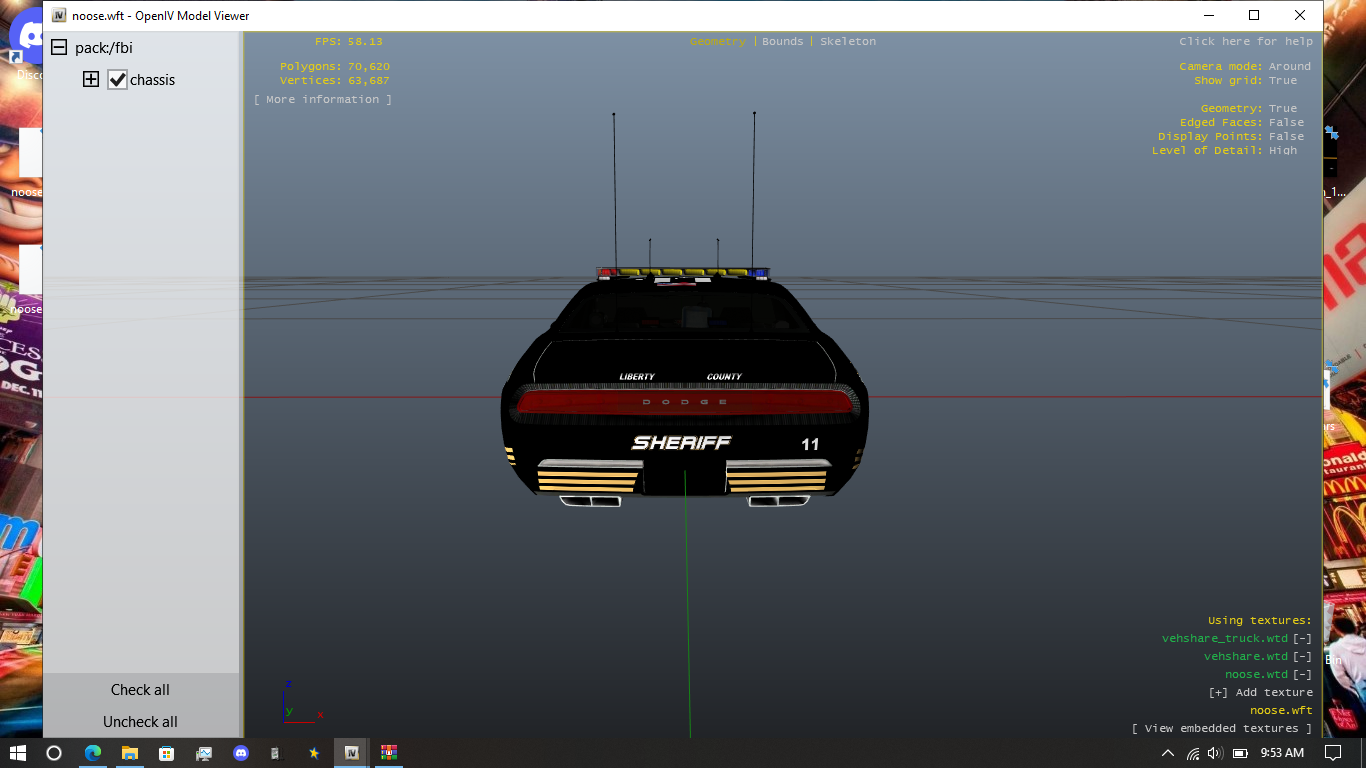Click the volume speaker tray icon

(x=1215, y=753)
